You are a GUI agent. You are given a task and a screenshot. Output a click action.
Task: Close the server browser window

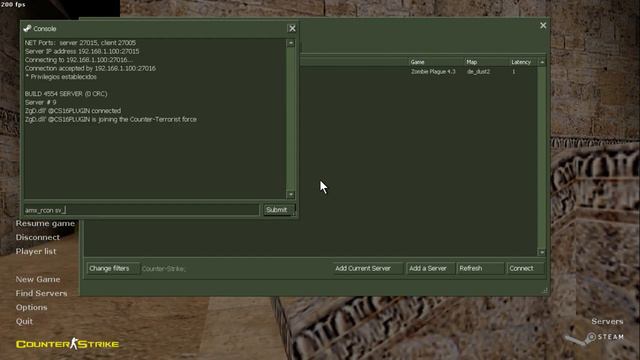(x=543, y=25)
